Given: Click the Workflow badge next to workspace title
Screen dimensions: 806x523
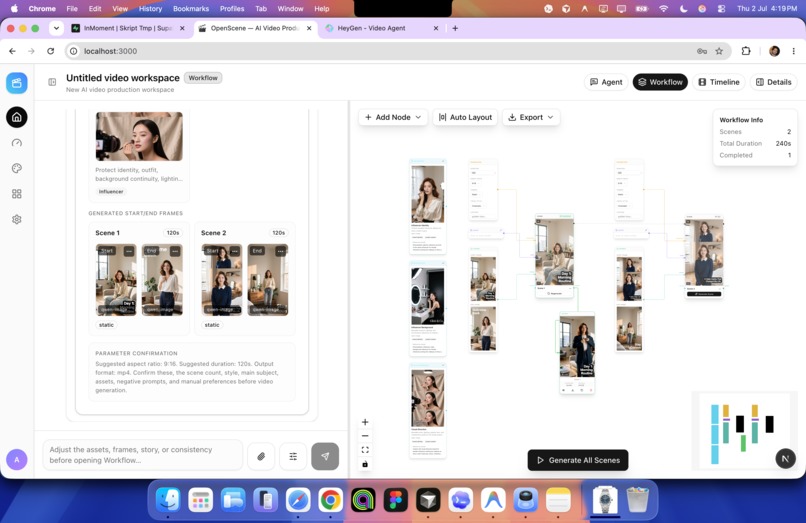Looking at the screenshot, I should pyautogui.click(x=203, y=78).
